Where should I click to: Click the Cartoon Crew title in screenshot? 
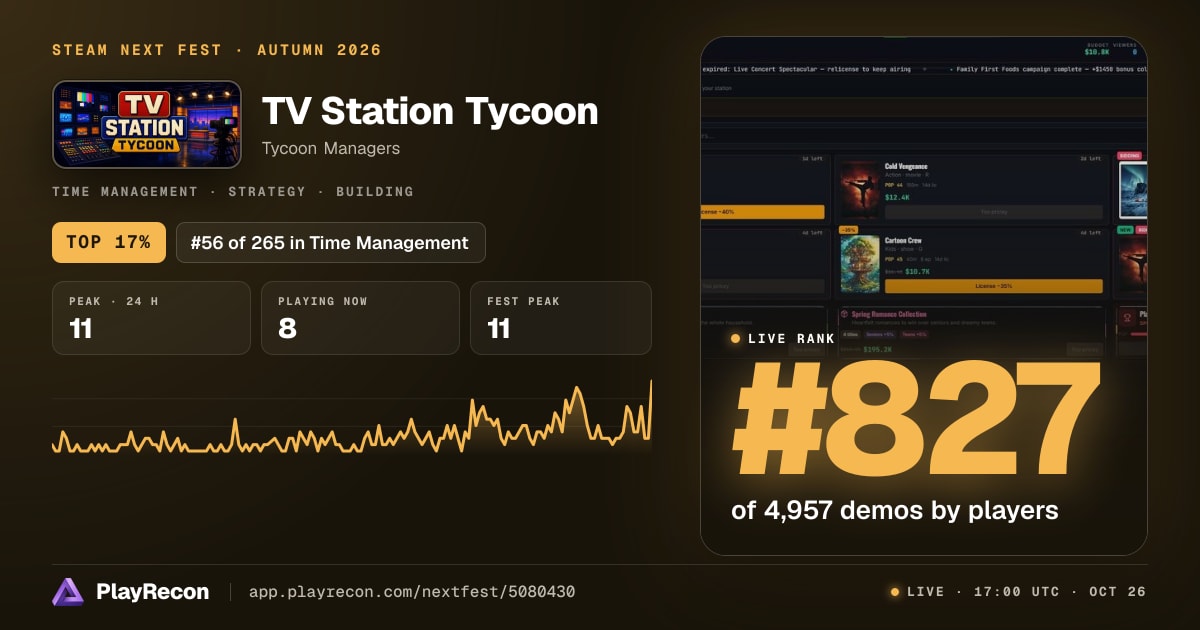tap(902, 240)
